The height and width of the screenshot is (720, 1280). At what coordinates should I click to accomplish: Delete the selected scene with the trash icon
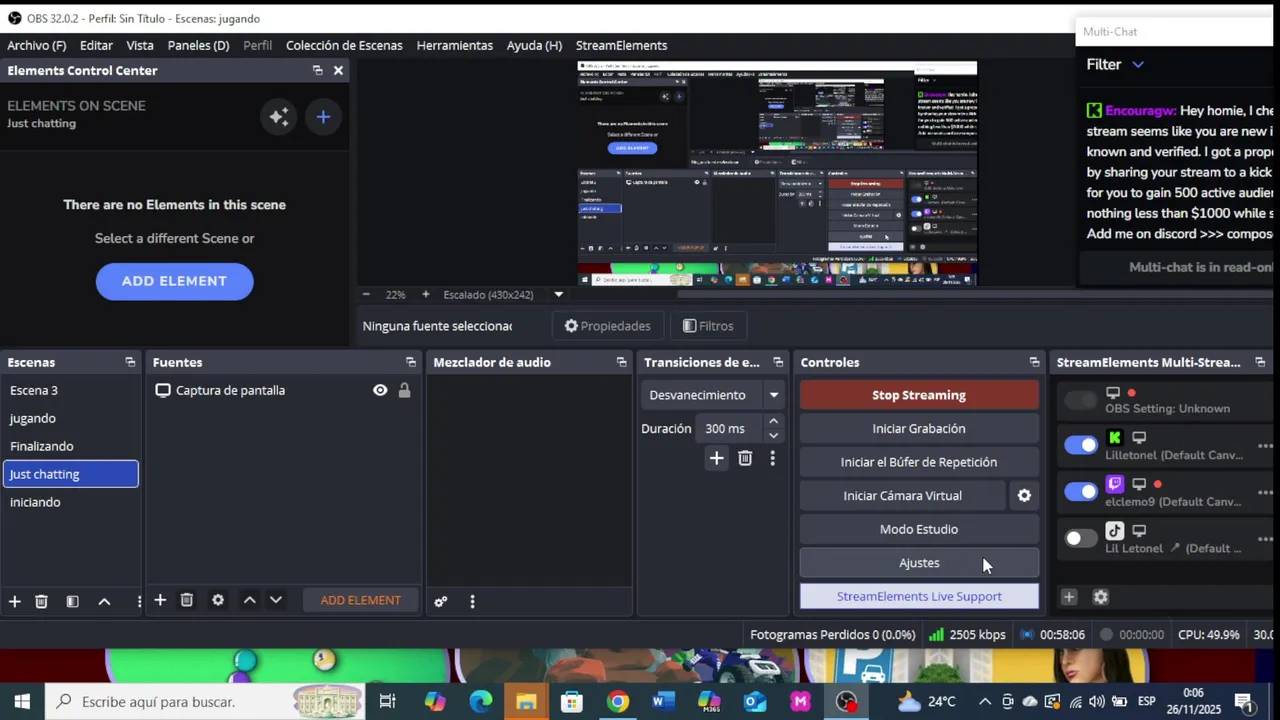[41, 601]
